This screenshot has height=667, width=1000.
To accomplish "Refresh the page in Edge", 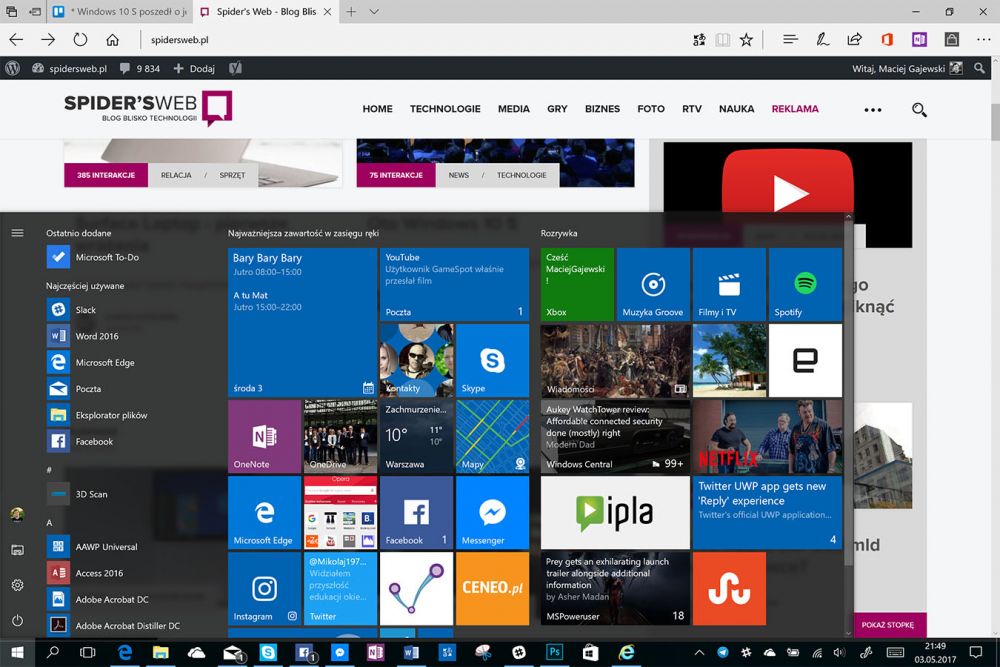I will coord(80,40).
